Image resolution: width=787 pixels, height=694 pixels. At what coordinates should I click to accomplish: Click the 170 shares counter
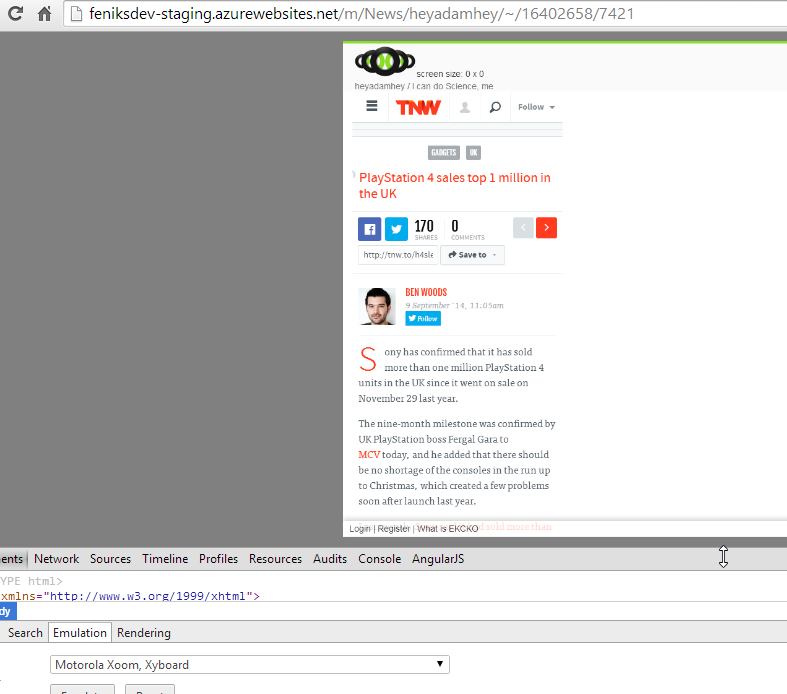point(425,229)
